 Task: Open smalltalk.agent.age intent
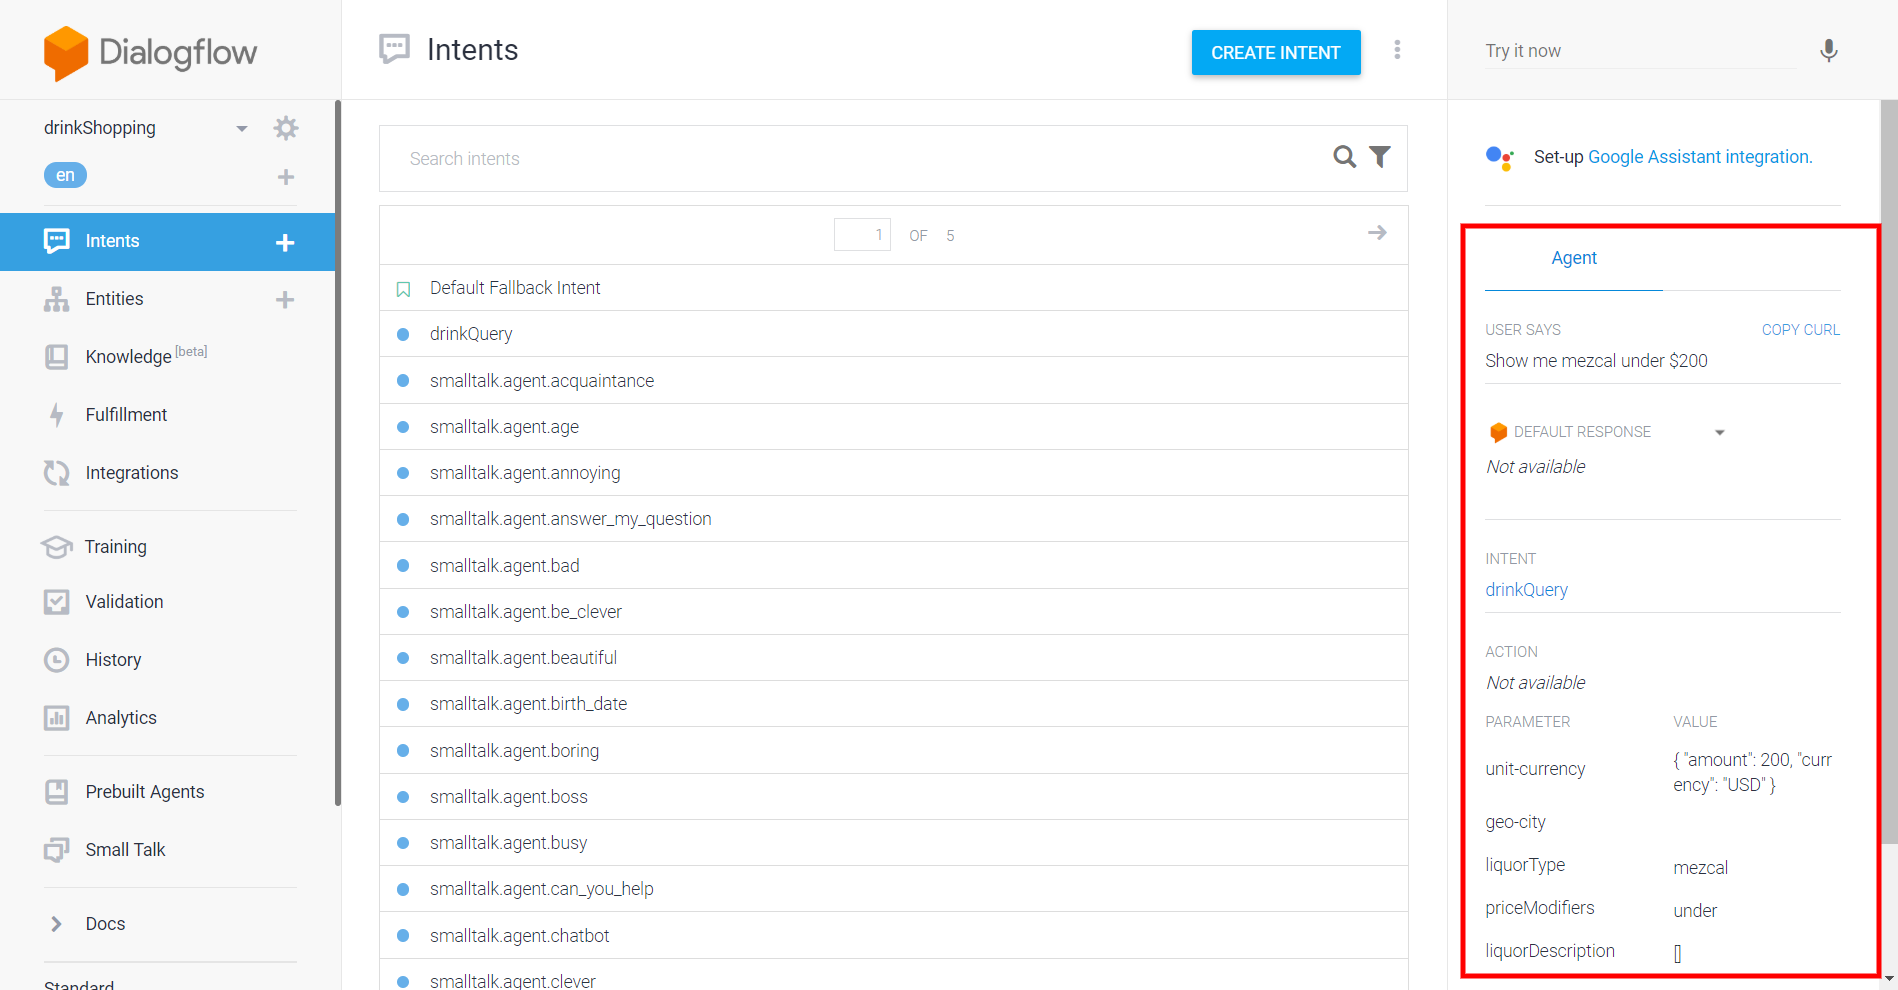pyautogui.click(x=894, y=427)
